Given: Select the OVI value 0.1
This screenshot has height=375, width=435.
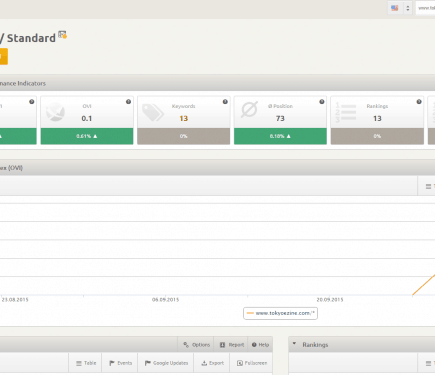Looking at the screenshot, I should click(87, 118).
